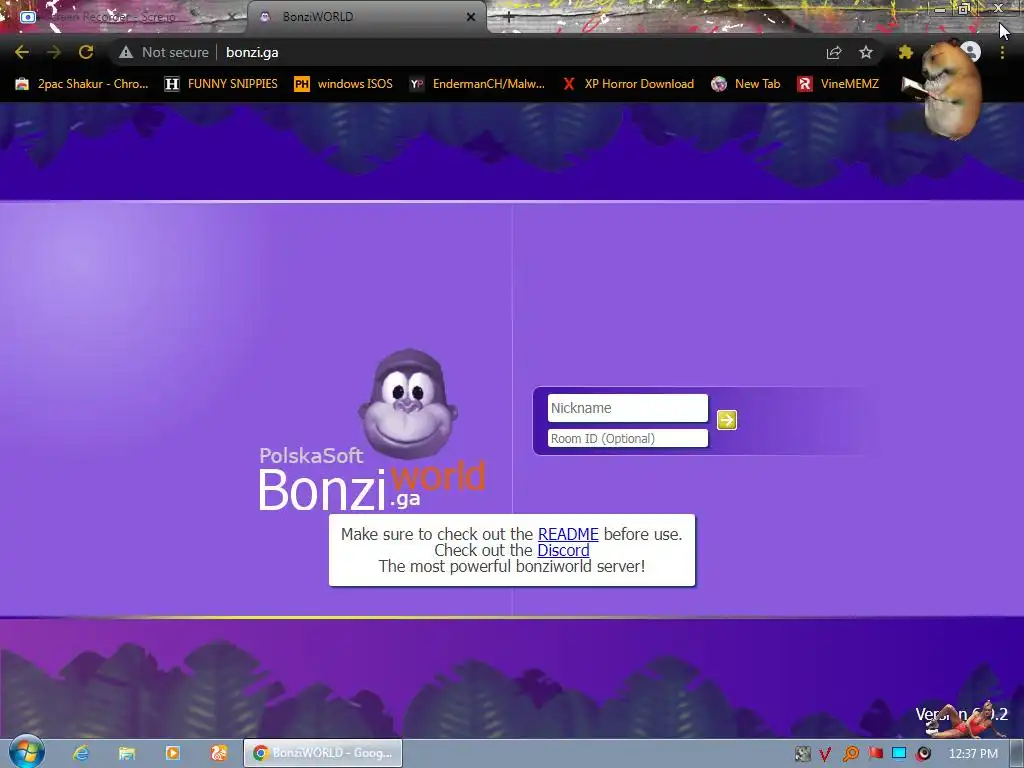Open the Not secure site info warning

164,52
